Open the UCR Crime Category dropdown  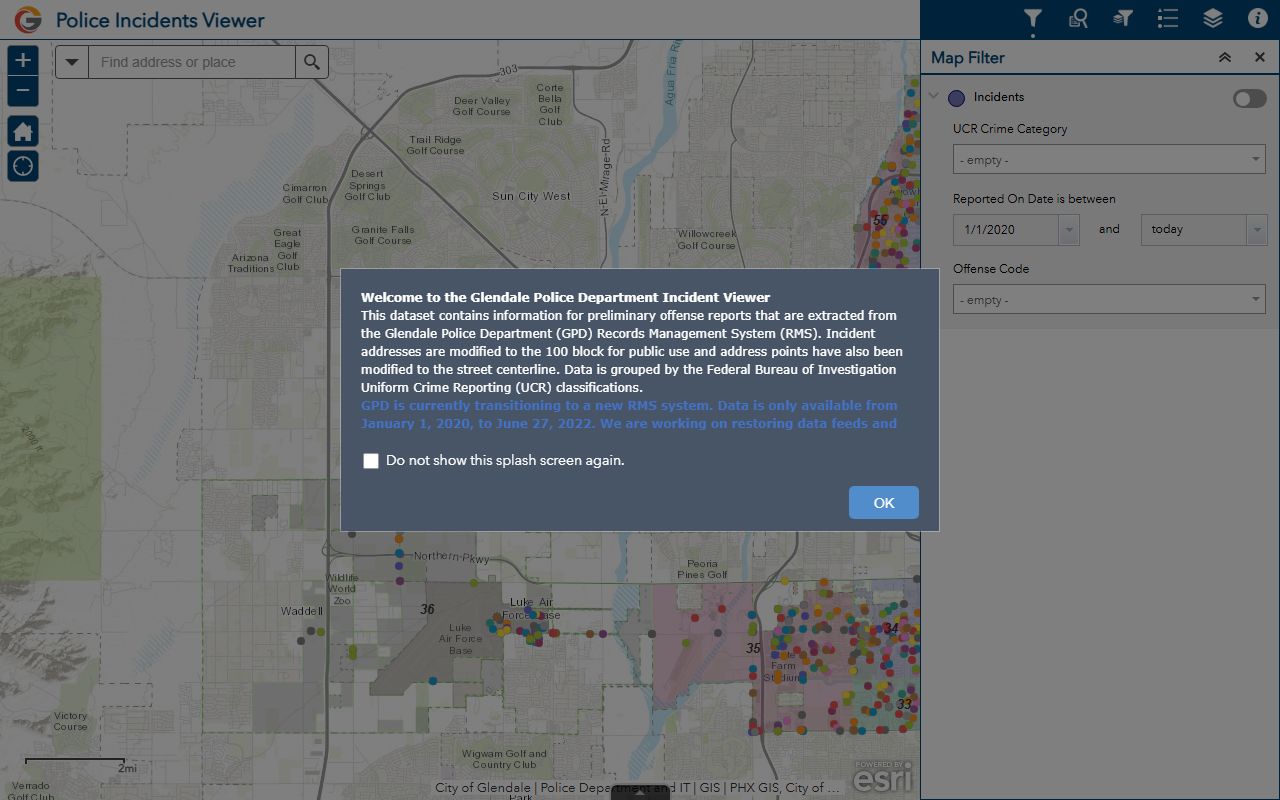[x=1109, y=159]
